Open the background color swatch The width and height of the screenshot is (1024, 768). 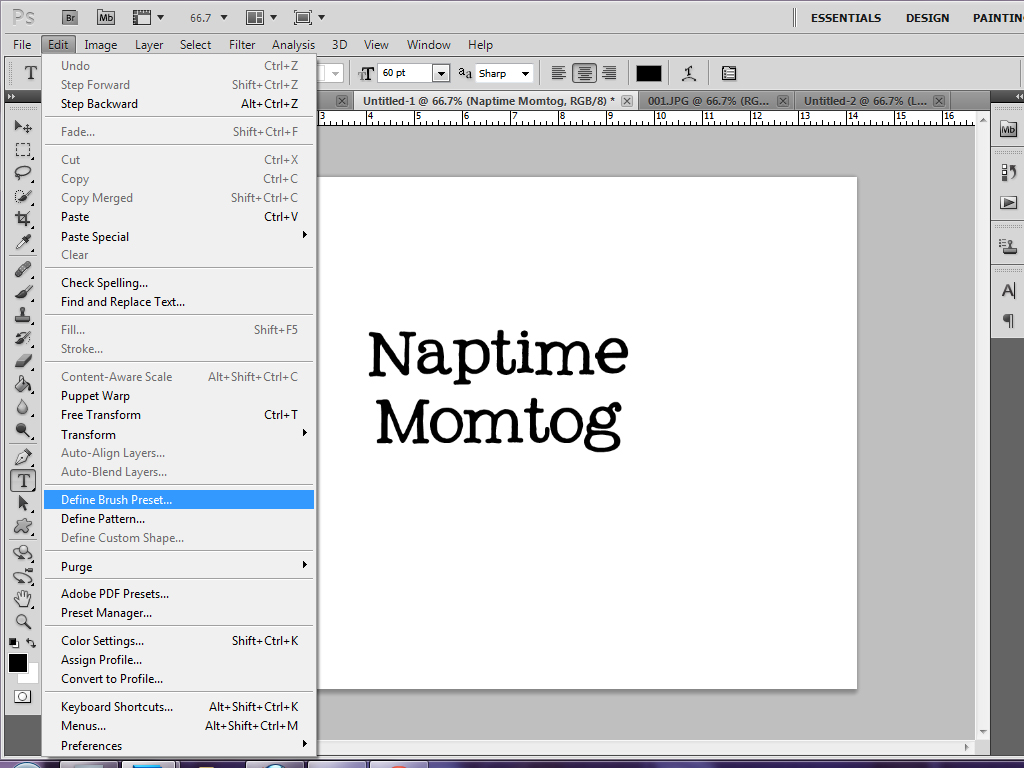pyautogui.click(x=33, y=677)
